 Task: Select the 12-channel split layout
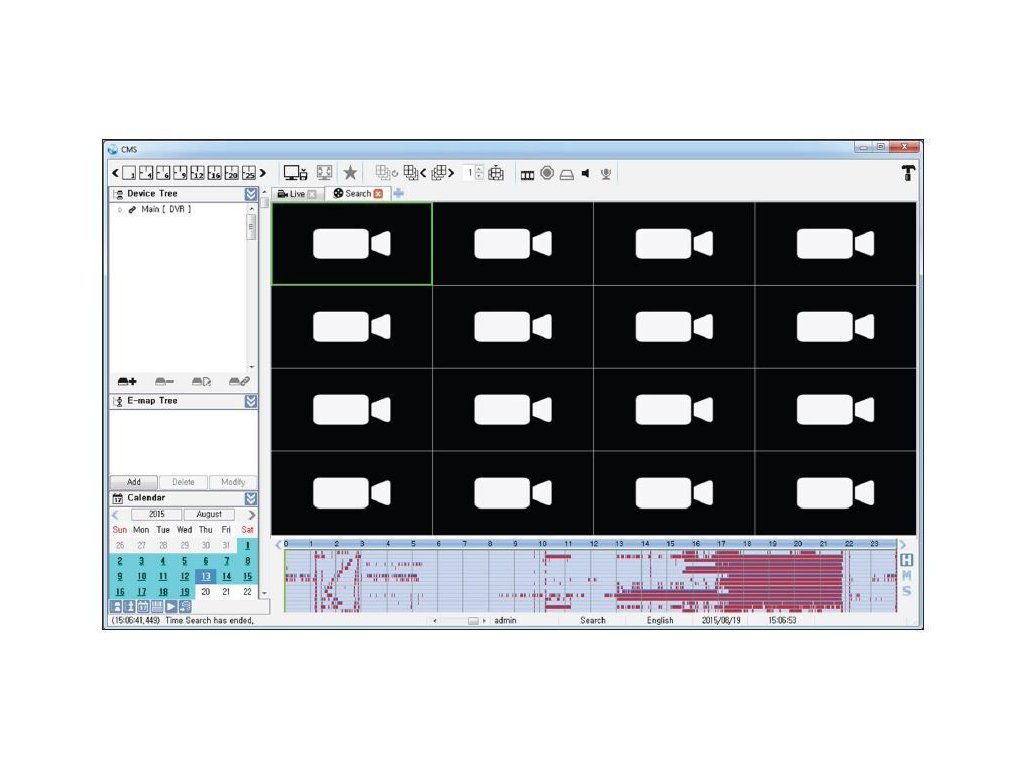click(x=197, y=173)
